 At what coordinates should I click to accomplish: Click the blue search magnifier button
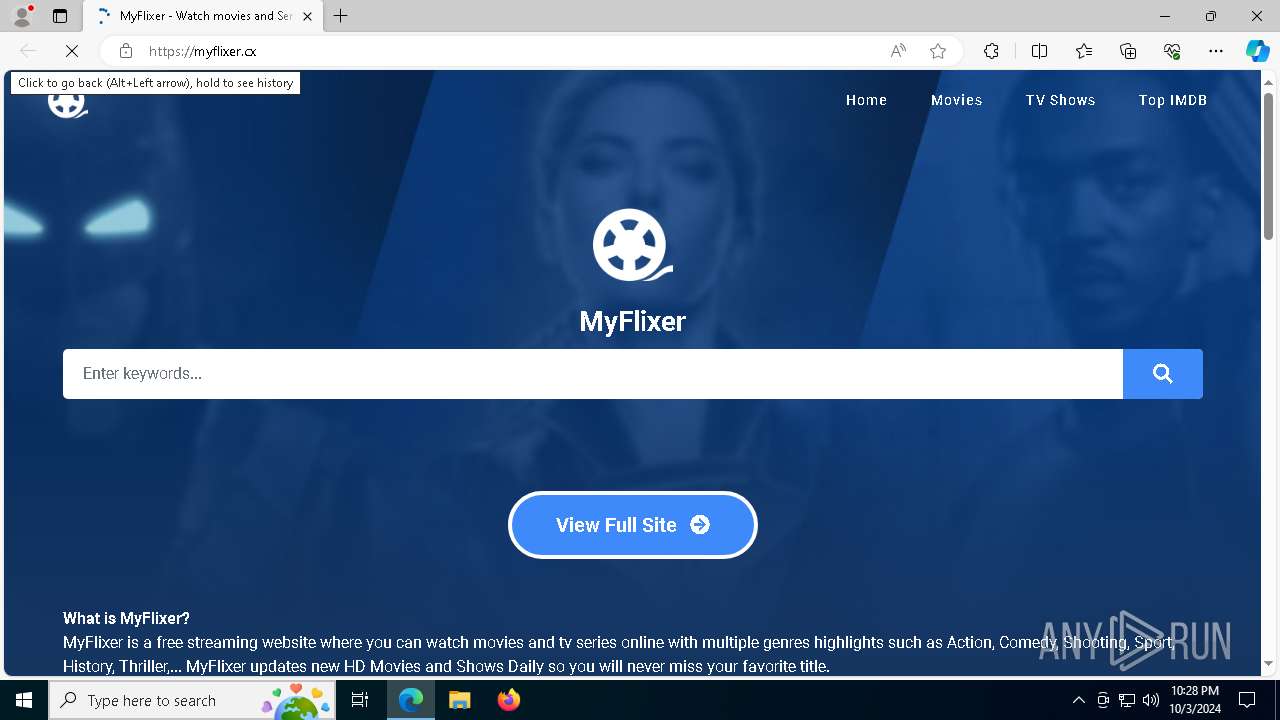[1163, 374]
